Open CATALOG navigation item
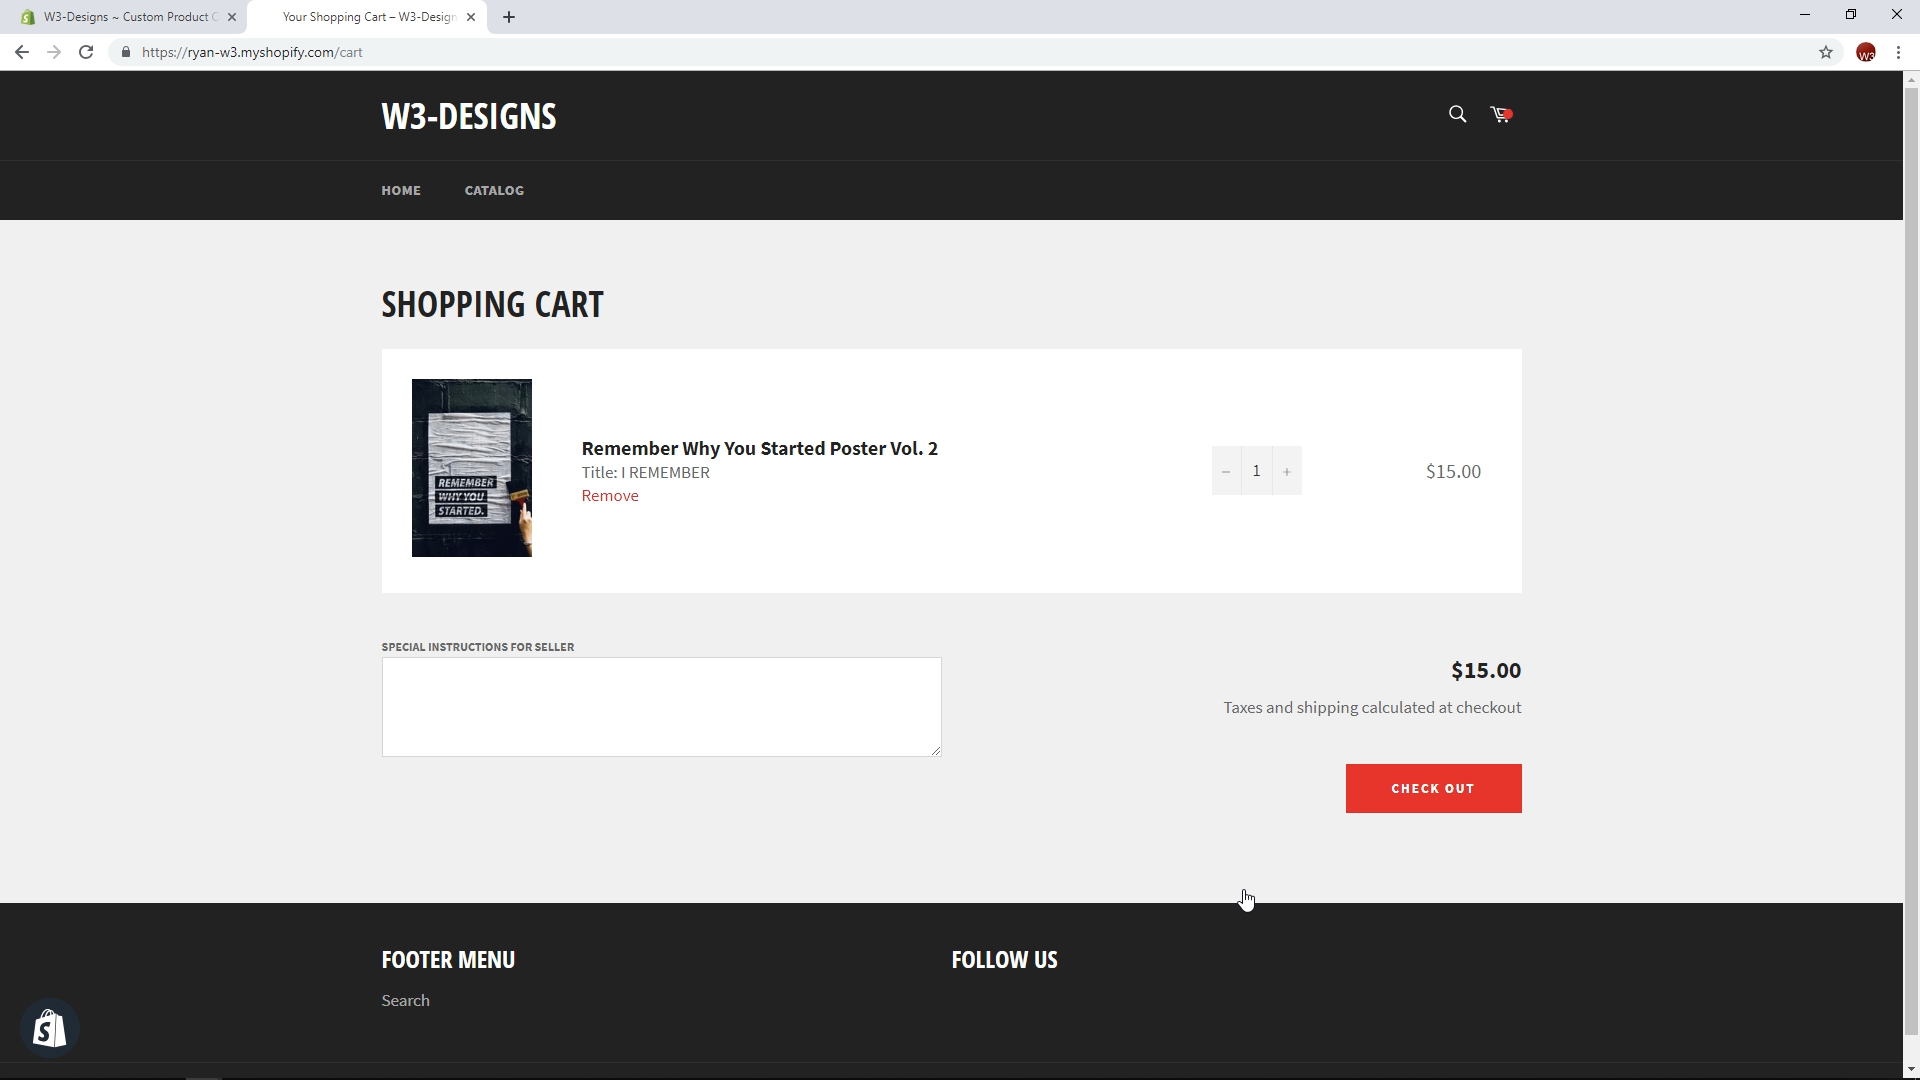The width and height of the screenshot is (1920, 1080). [x=494, y=190]
